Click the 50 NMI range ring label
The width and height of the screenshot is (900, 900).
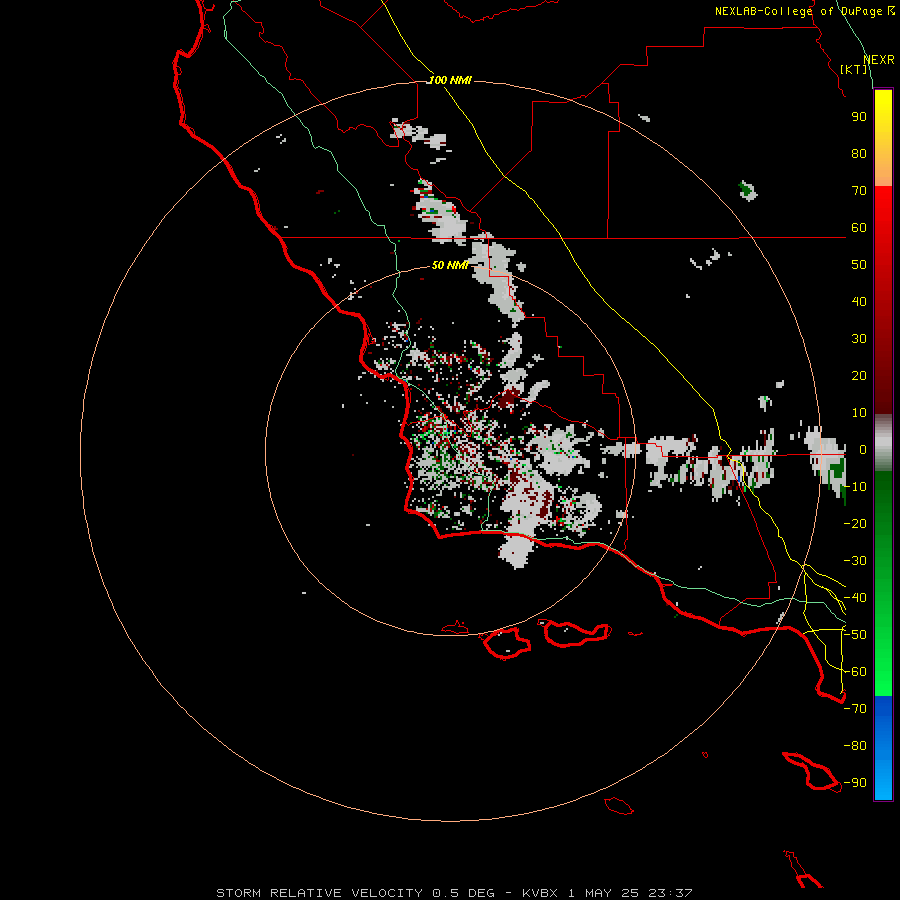(449, 265)
